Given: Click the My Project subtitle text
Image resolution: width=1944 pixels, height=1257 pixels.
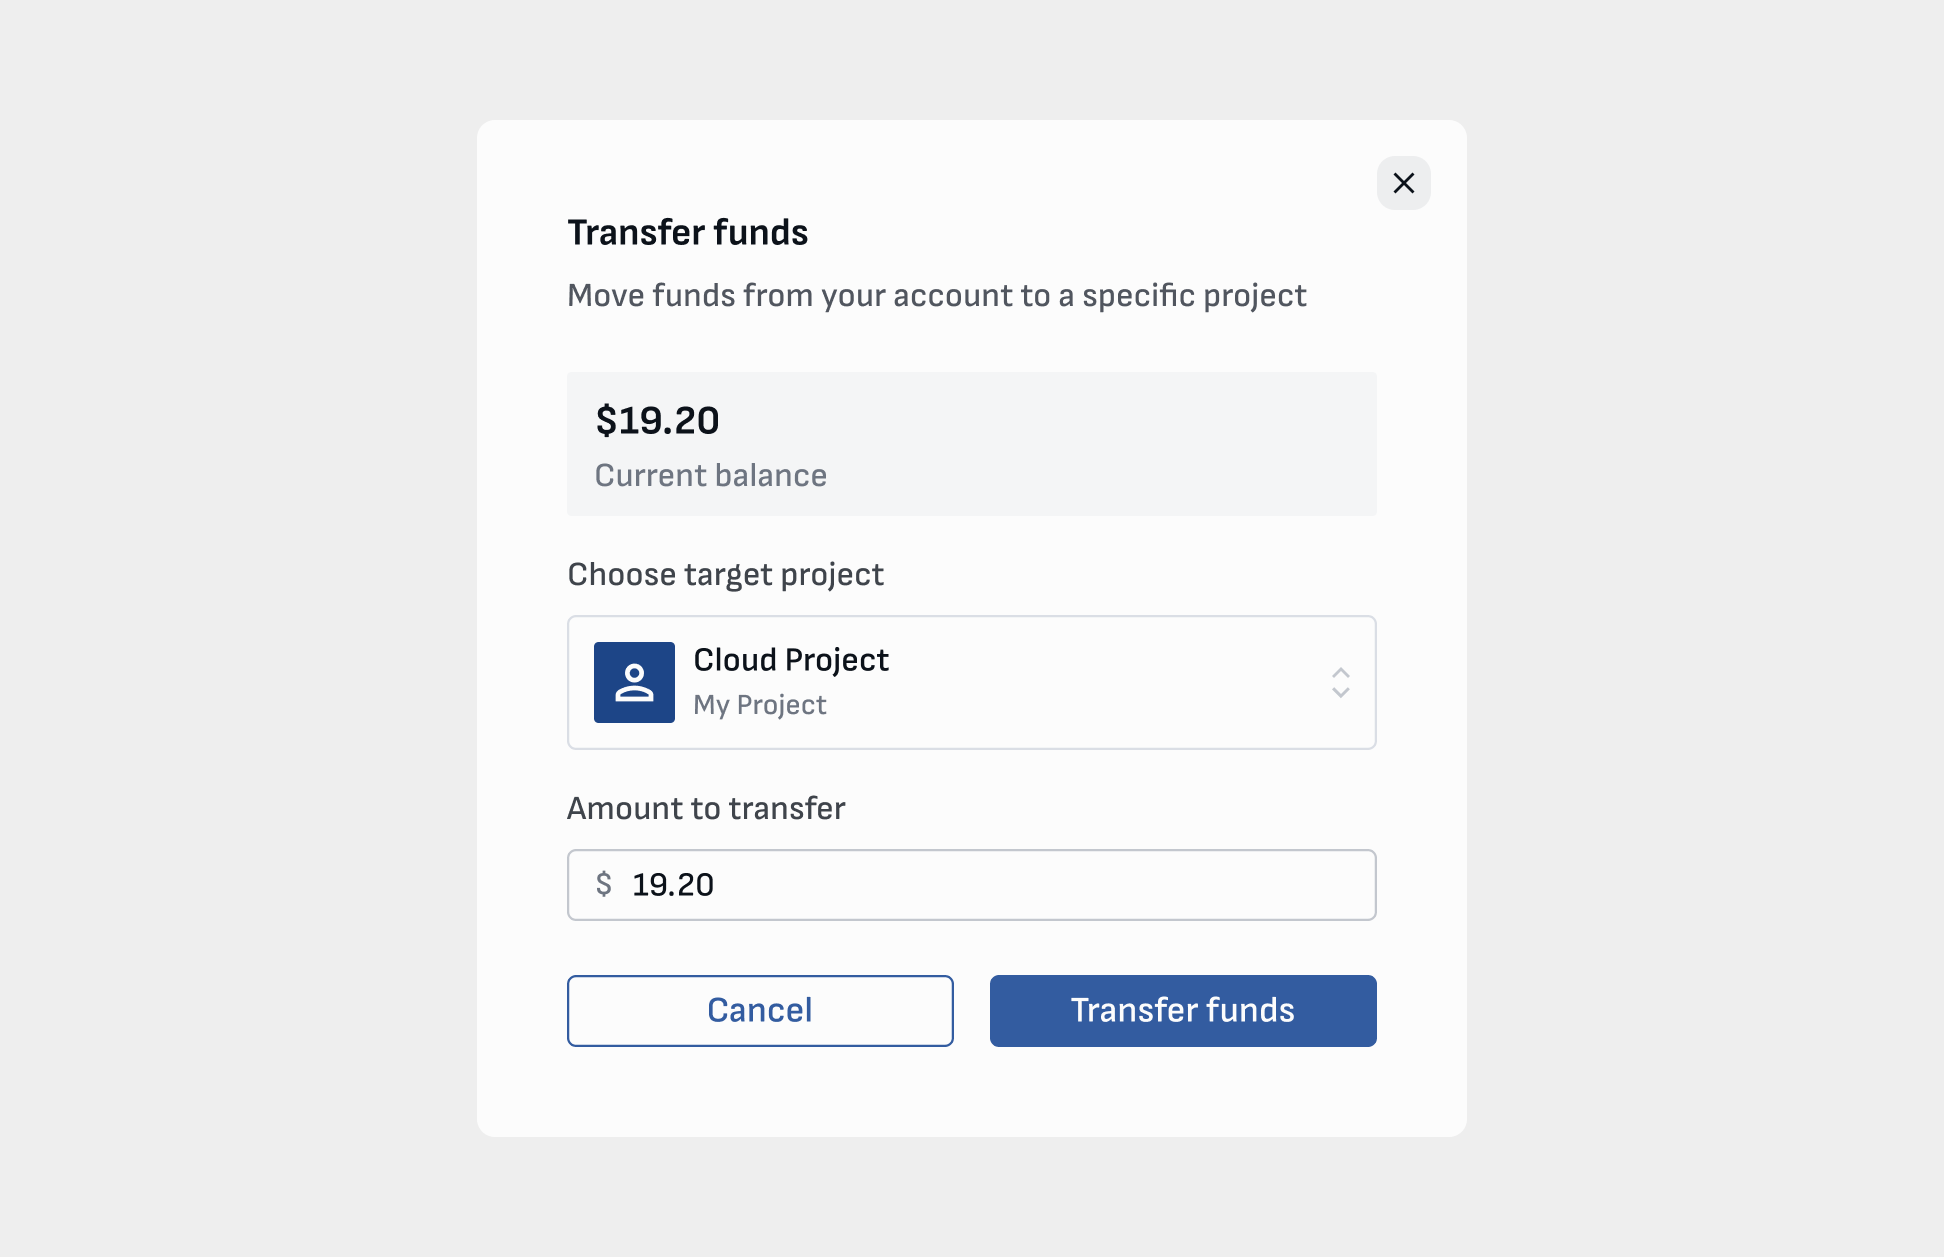Looking at the screenshot, I should [x=760, y=705].
